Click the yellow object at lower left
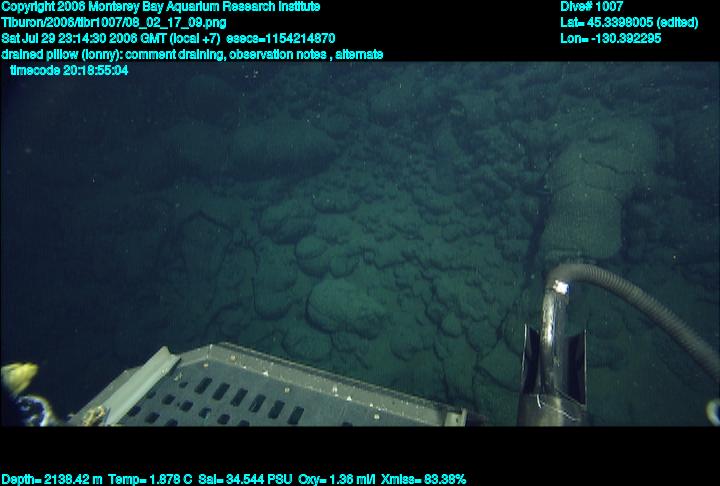 (x=18, y=376)
